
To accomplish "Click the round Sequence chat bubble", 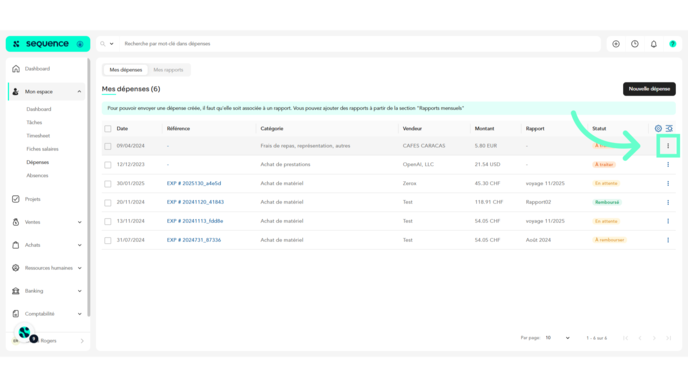I will coord(25,333).
